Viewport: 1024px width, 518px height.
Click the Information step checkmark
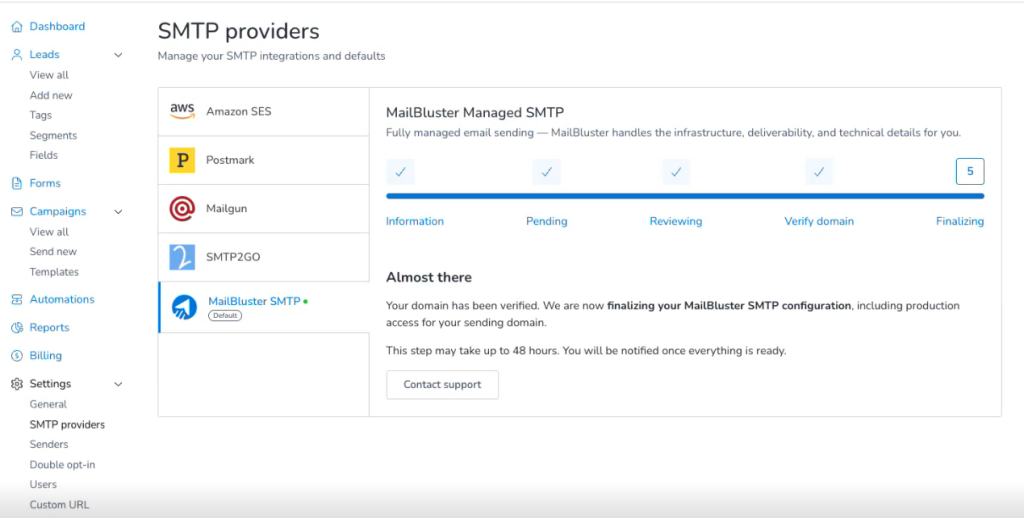[400, 172]
